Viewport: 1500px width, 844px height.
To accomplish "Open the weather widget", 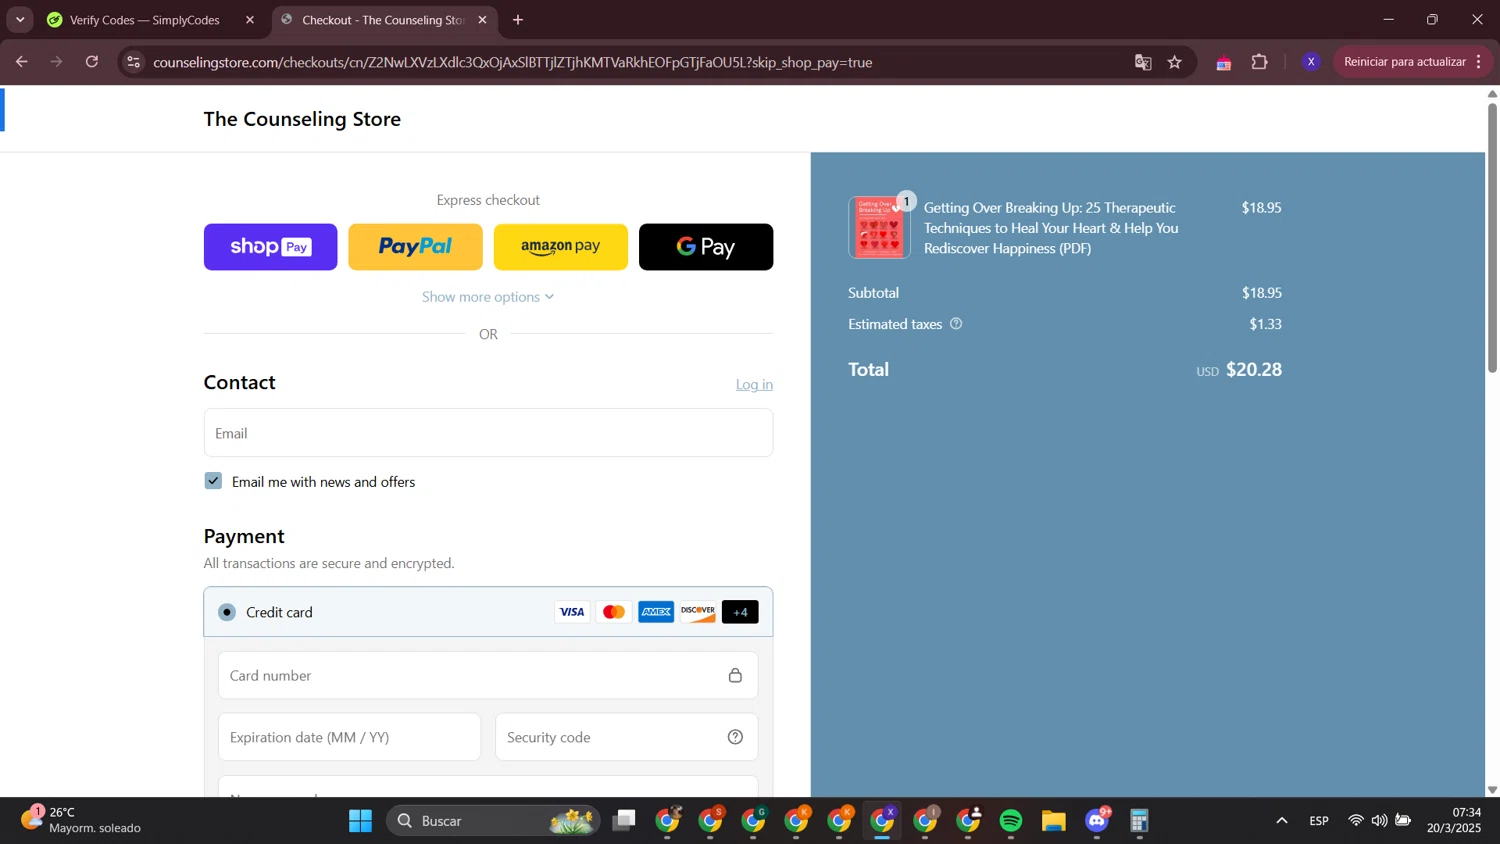I will tap(82, 820).
